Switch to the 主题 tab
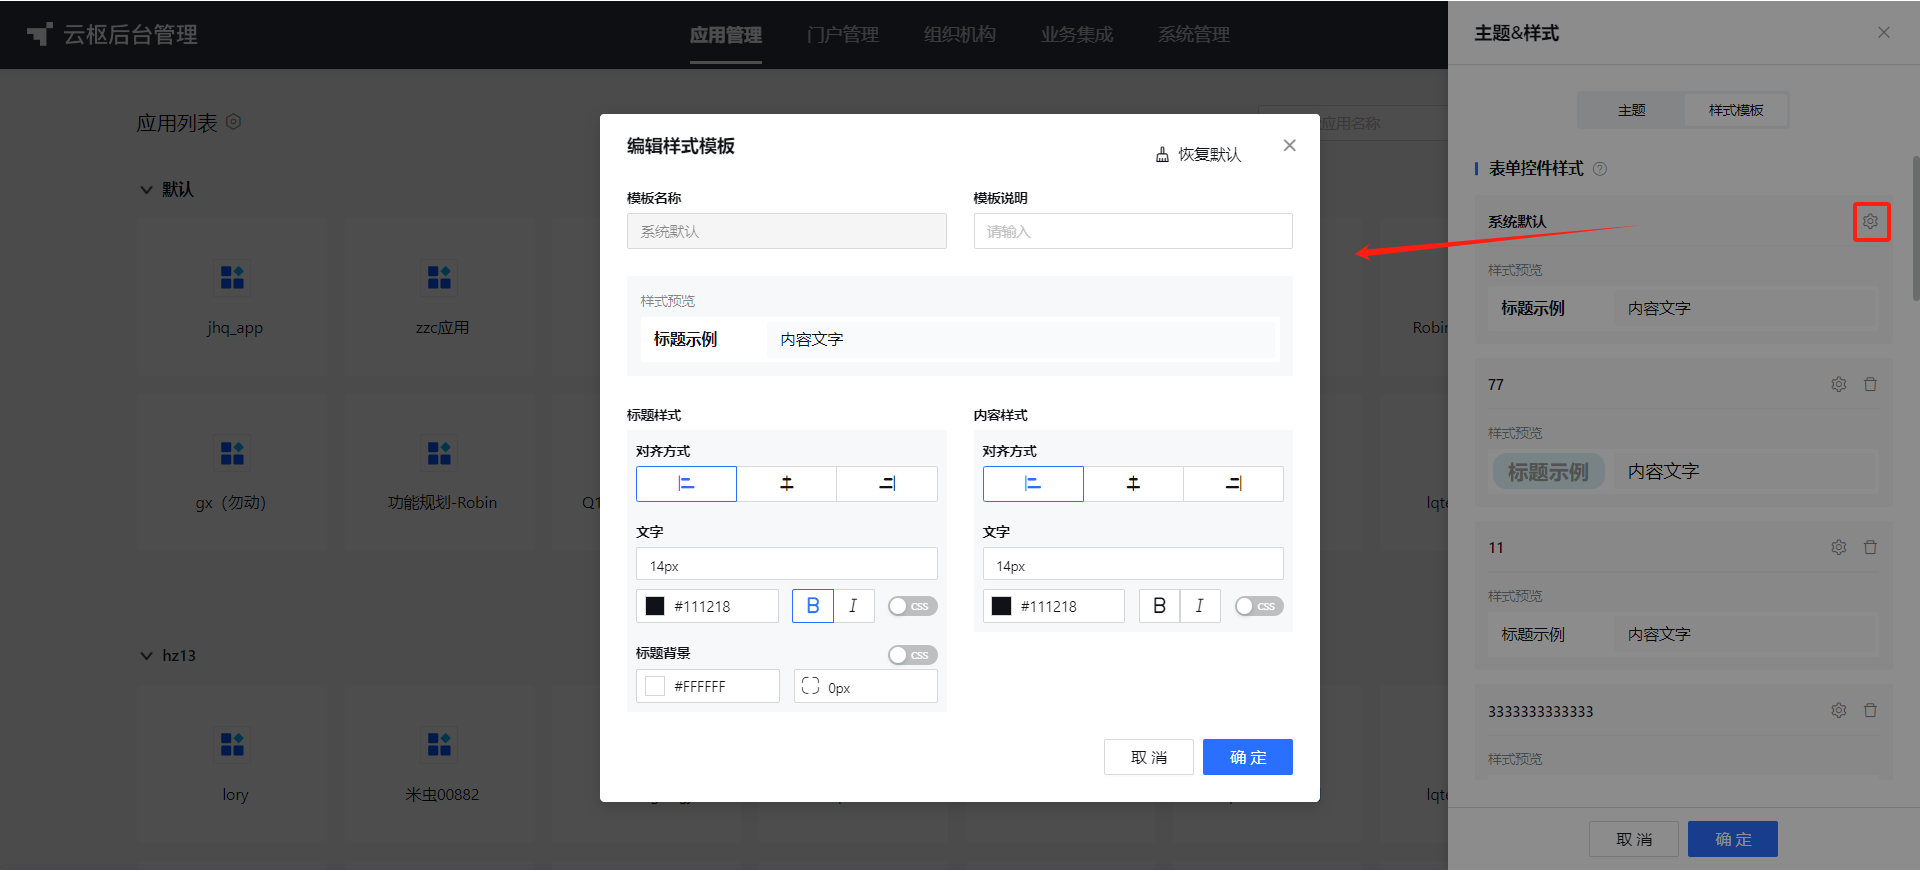1920x870 pixels. click(1631, 110)
